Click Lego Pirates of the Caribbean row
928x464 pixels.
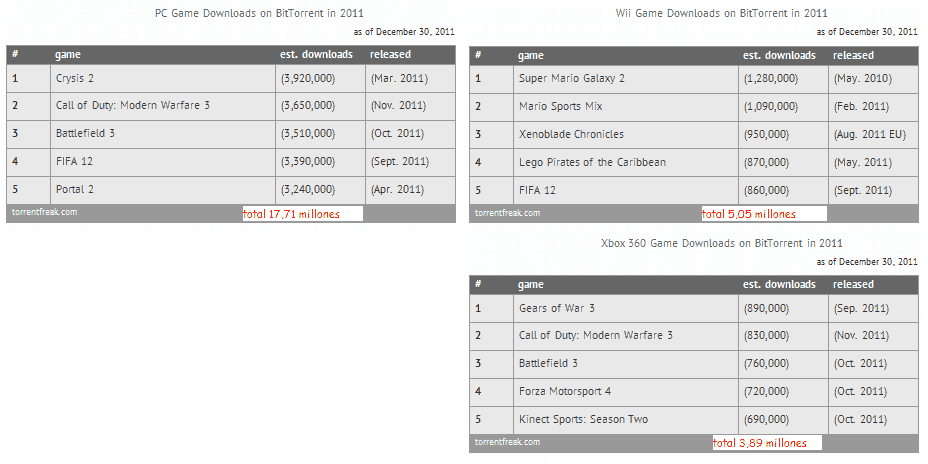point(694,162)
